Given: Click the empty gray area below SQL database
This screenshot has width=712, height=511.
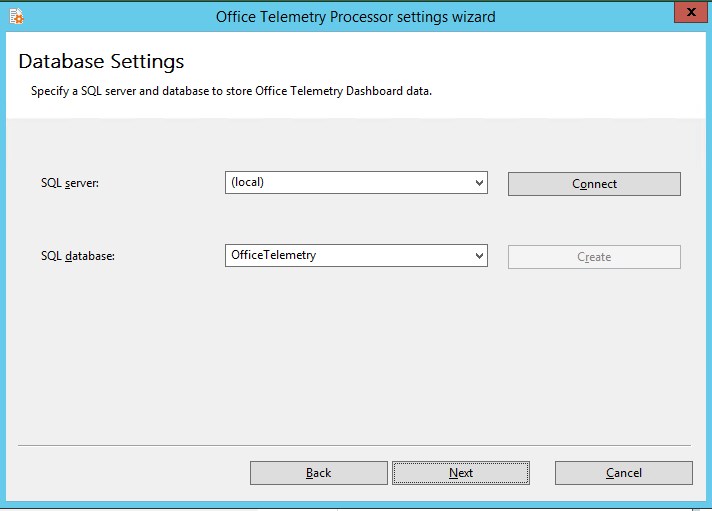Looking at the screenshot, I should click(354, 354).
